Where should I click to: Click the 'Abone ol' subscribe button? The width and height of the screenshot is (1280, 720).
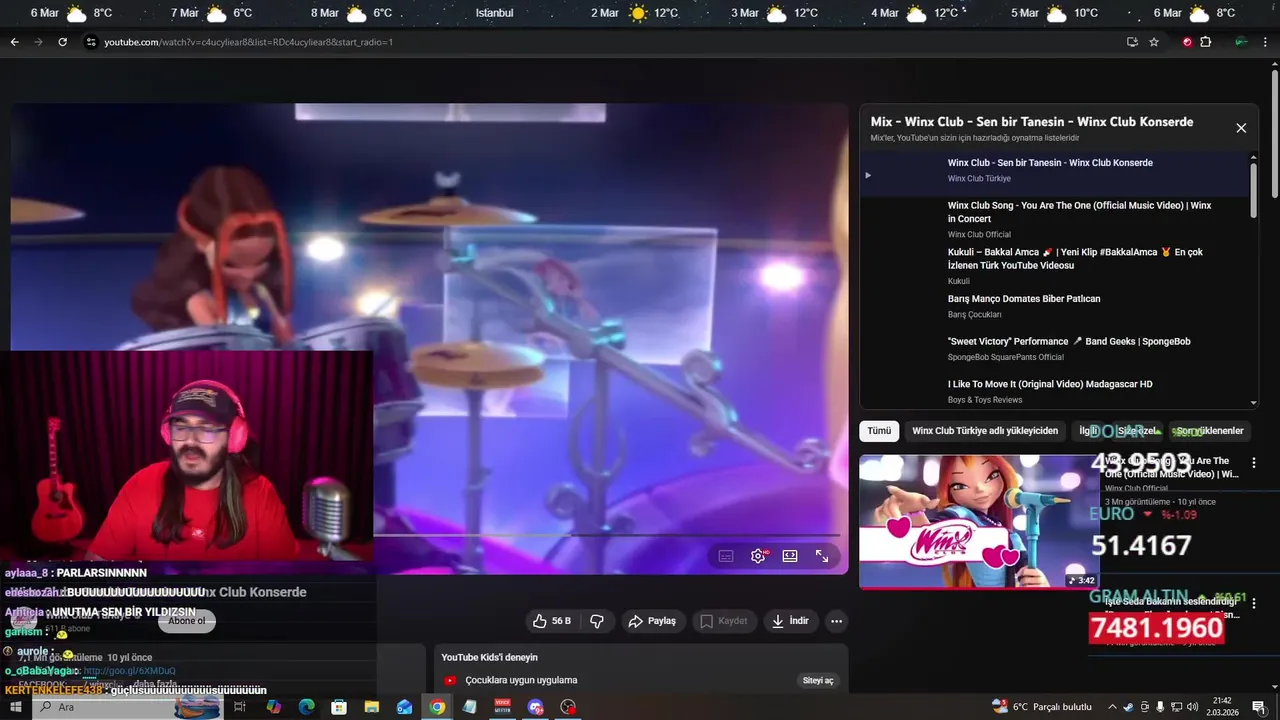click(x=186, y=621)
